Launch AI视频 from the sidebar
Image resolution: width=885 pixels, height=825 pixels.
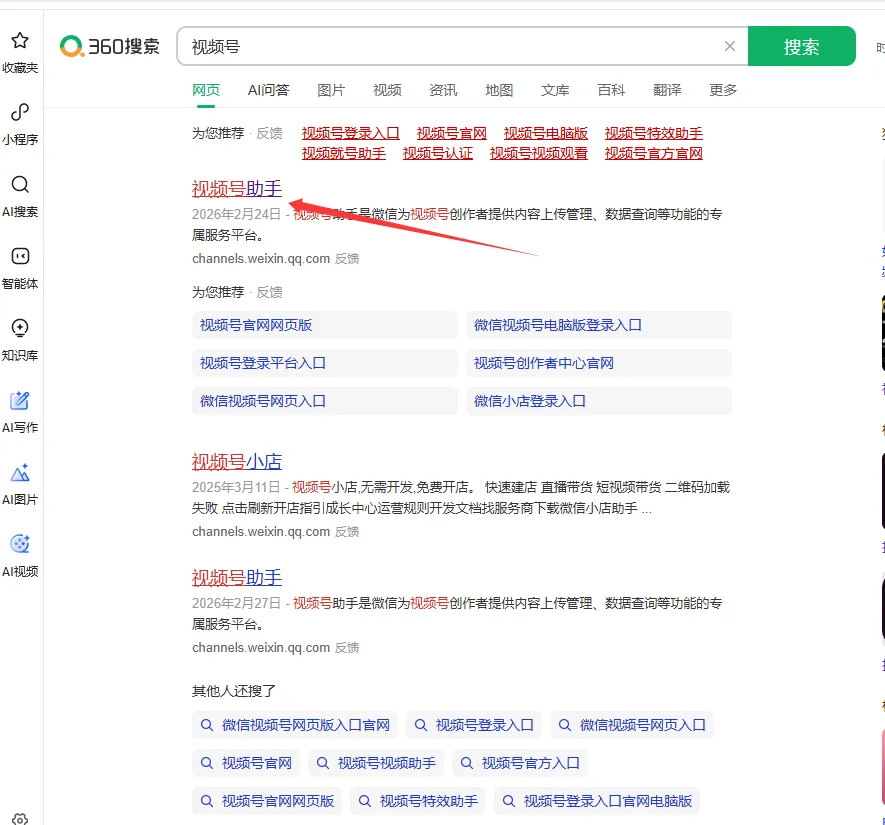click(20, 544)
